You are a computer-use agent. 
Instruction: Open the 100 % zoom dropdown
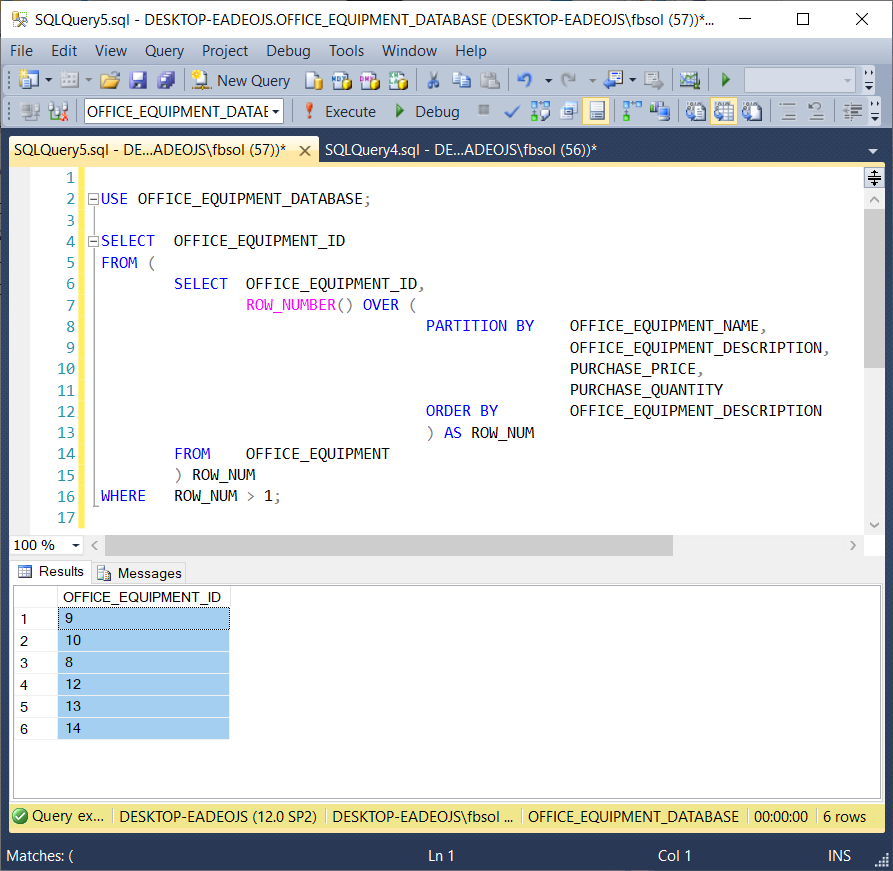[76, 545]
